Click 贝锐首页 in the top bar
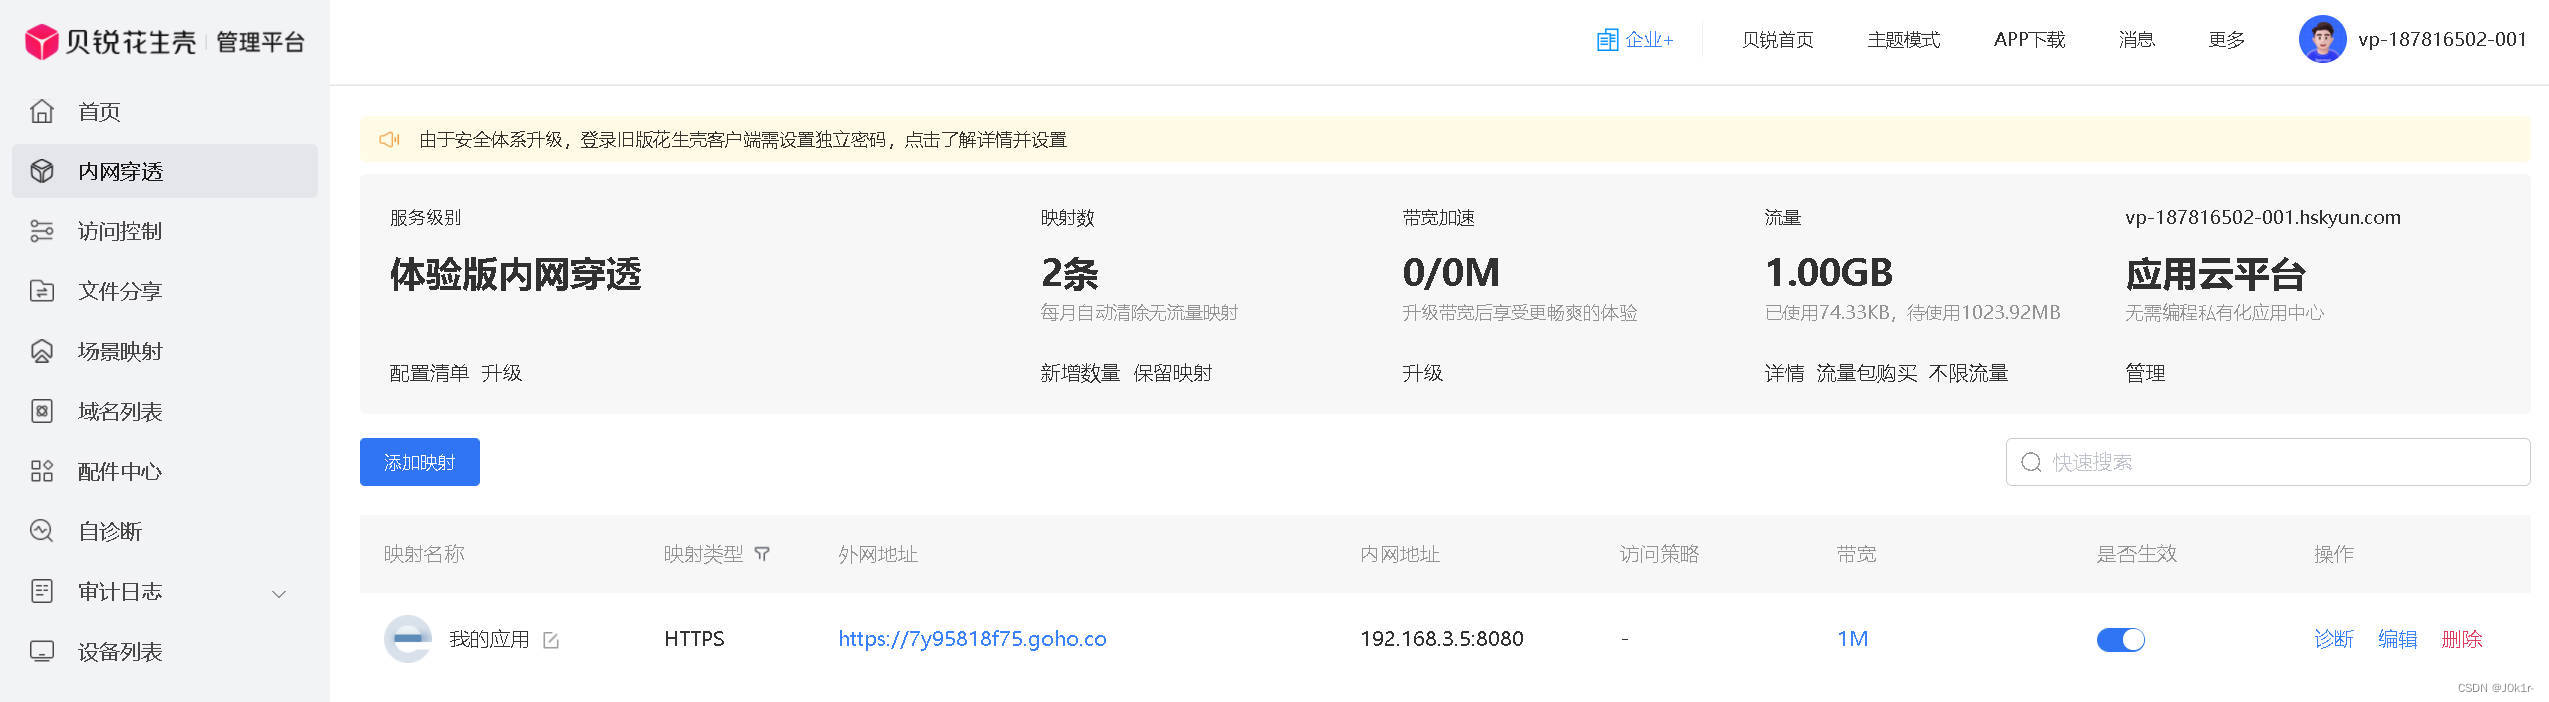This screenshot has width=2549, height=702. click(1777, 40)
